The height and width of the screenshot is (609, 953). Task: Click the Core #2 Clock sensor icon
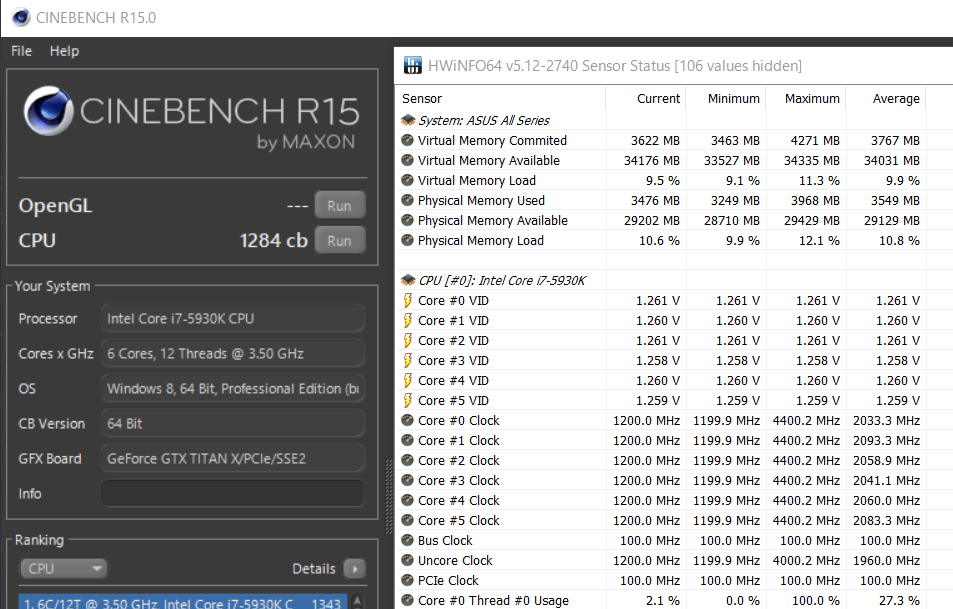pyautogui.click(x=407, y=460)
